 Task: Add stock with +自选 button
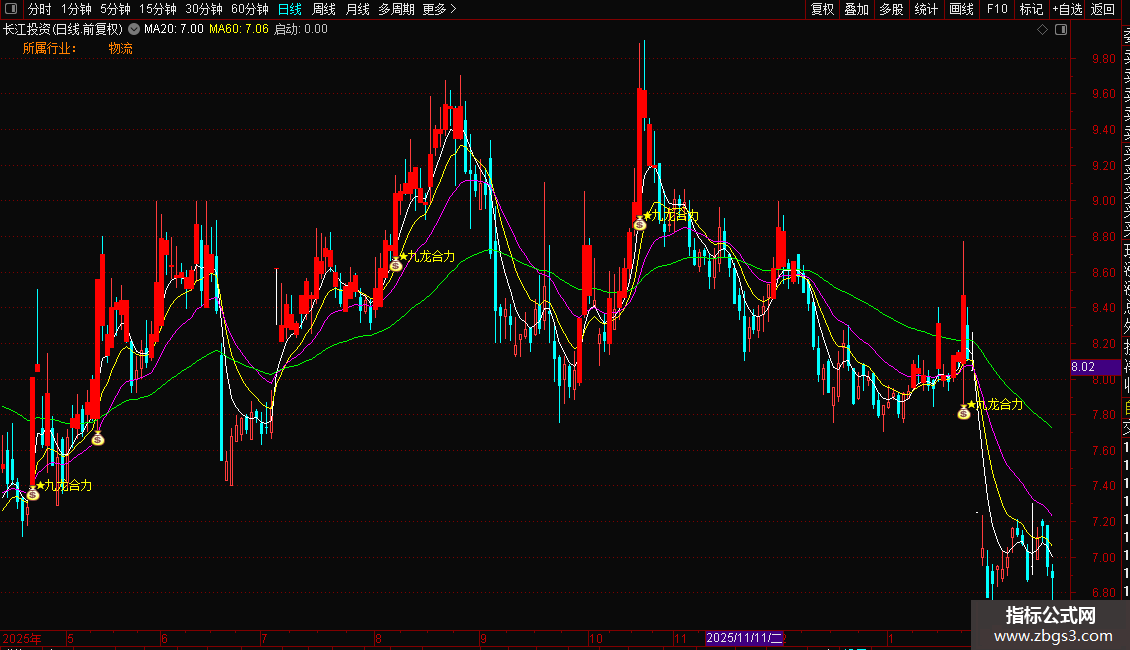click(1067, 9)
